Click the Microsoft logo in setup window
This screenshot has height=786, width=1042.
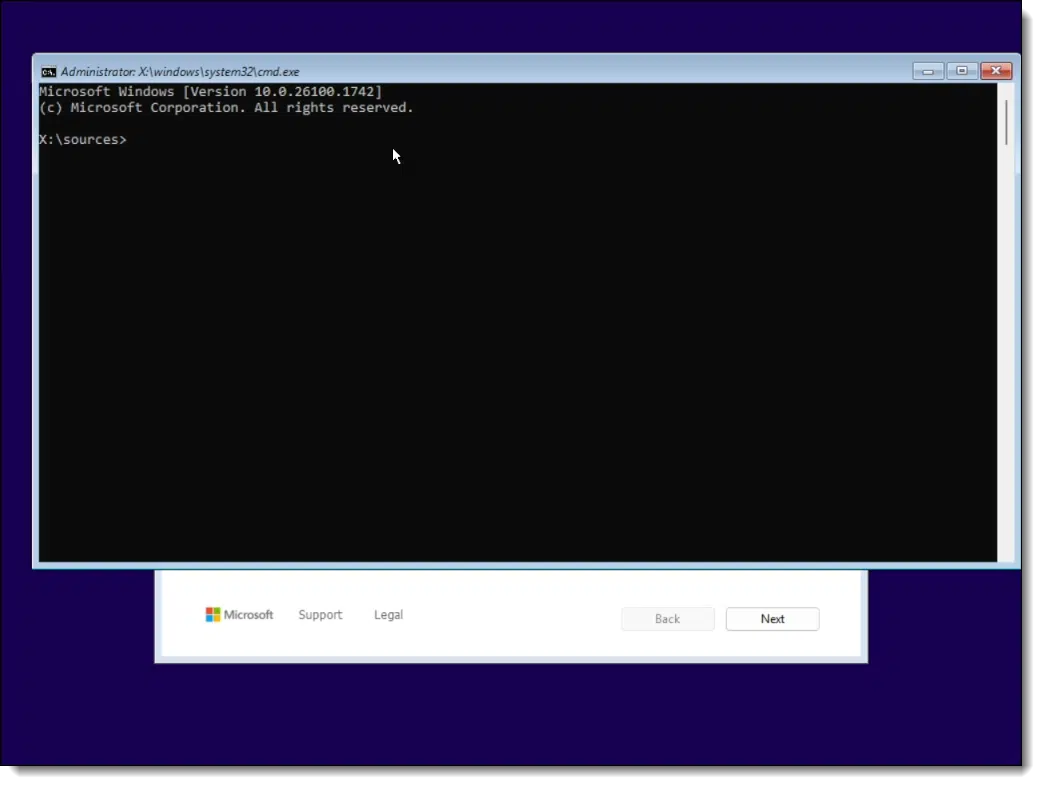click(239, 615)
